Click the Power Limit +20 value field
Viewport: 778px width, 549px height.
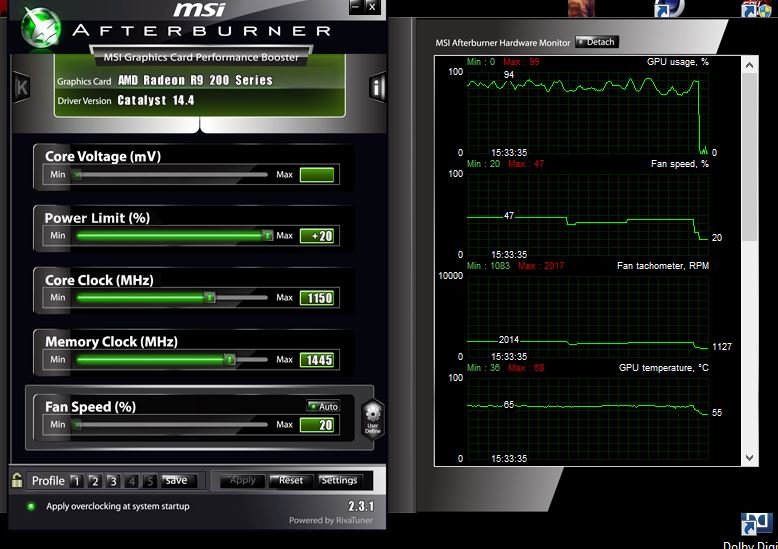(317, 236)
